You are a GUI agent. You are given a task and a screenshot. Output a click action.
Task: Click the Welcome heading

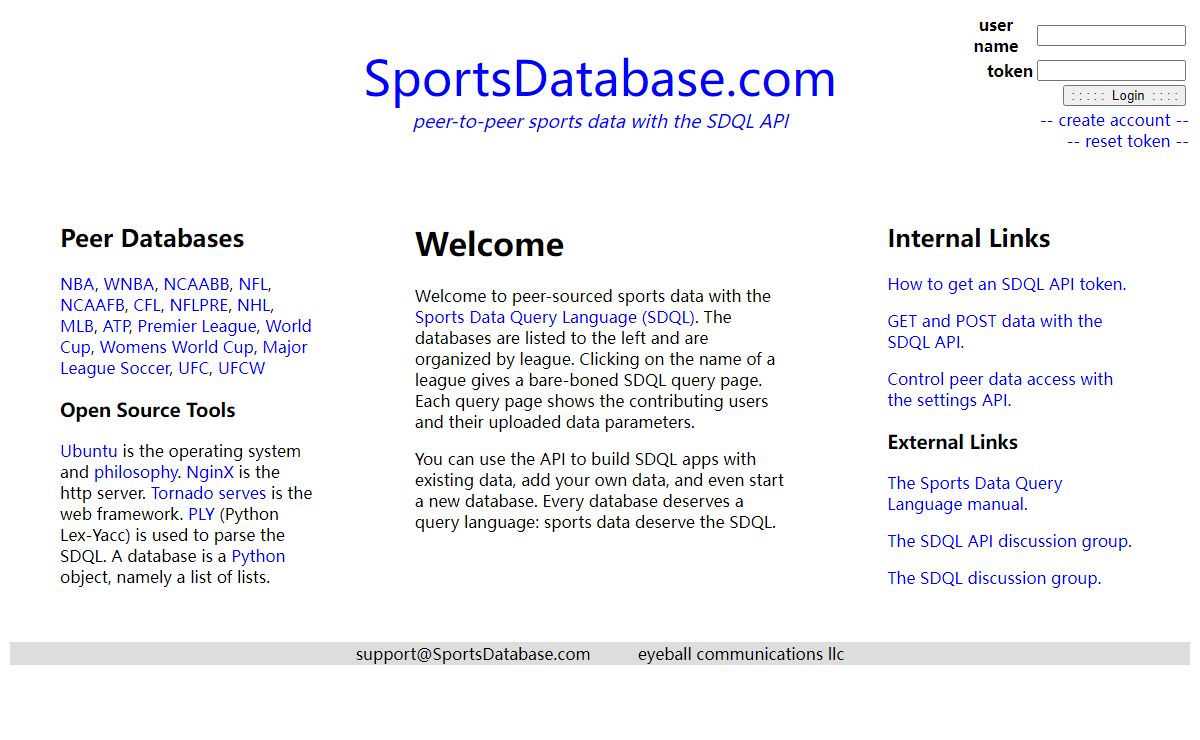pos(490,244)
